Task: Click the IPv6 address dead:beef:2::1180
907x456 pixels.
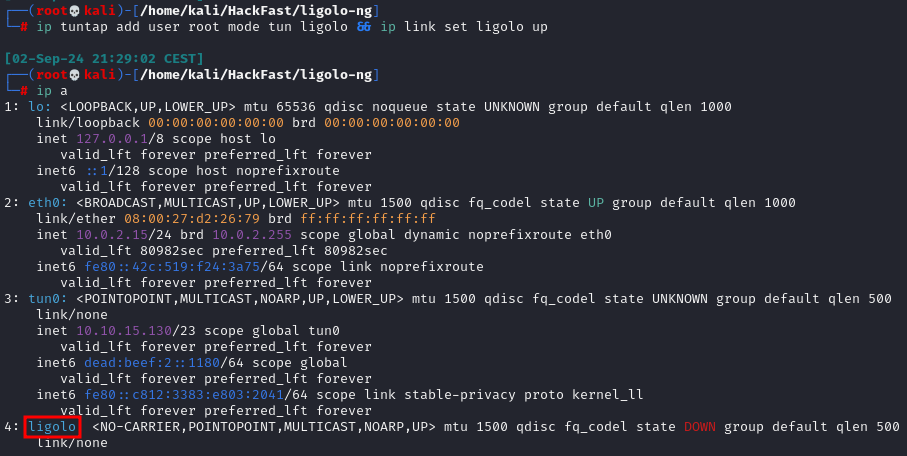Action: (152, 363)
